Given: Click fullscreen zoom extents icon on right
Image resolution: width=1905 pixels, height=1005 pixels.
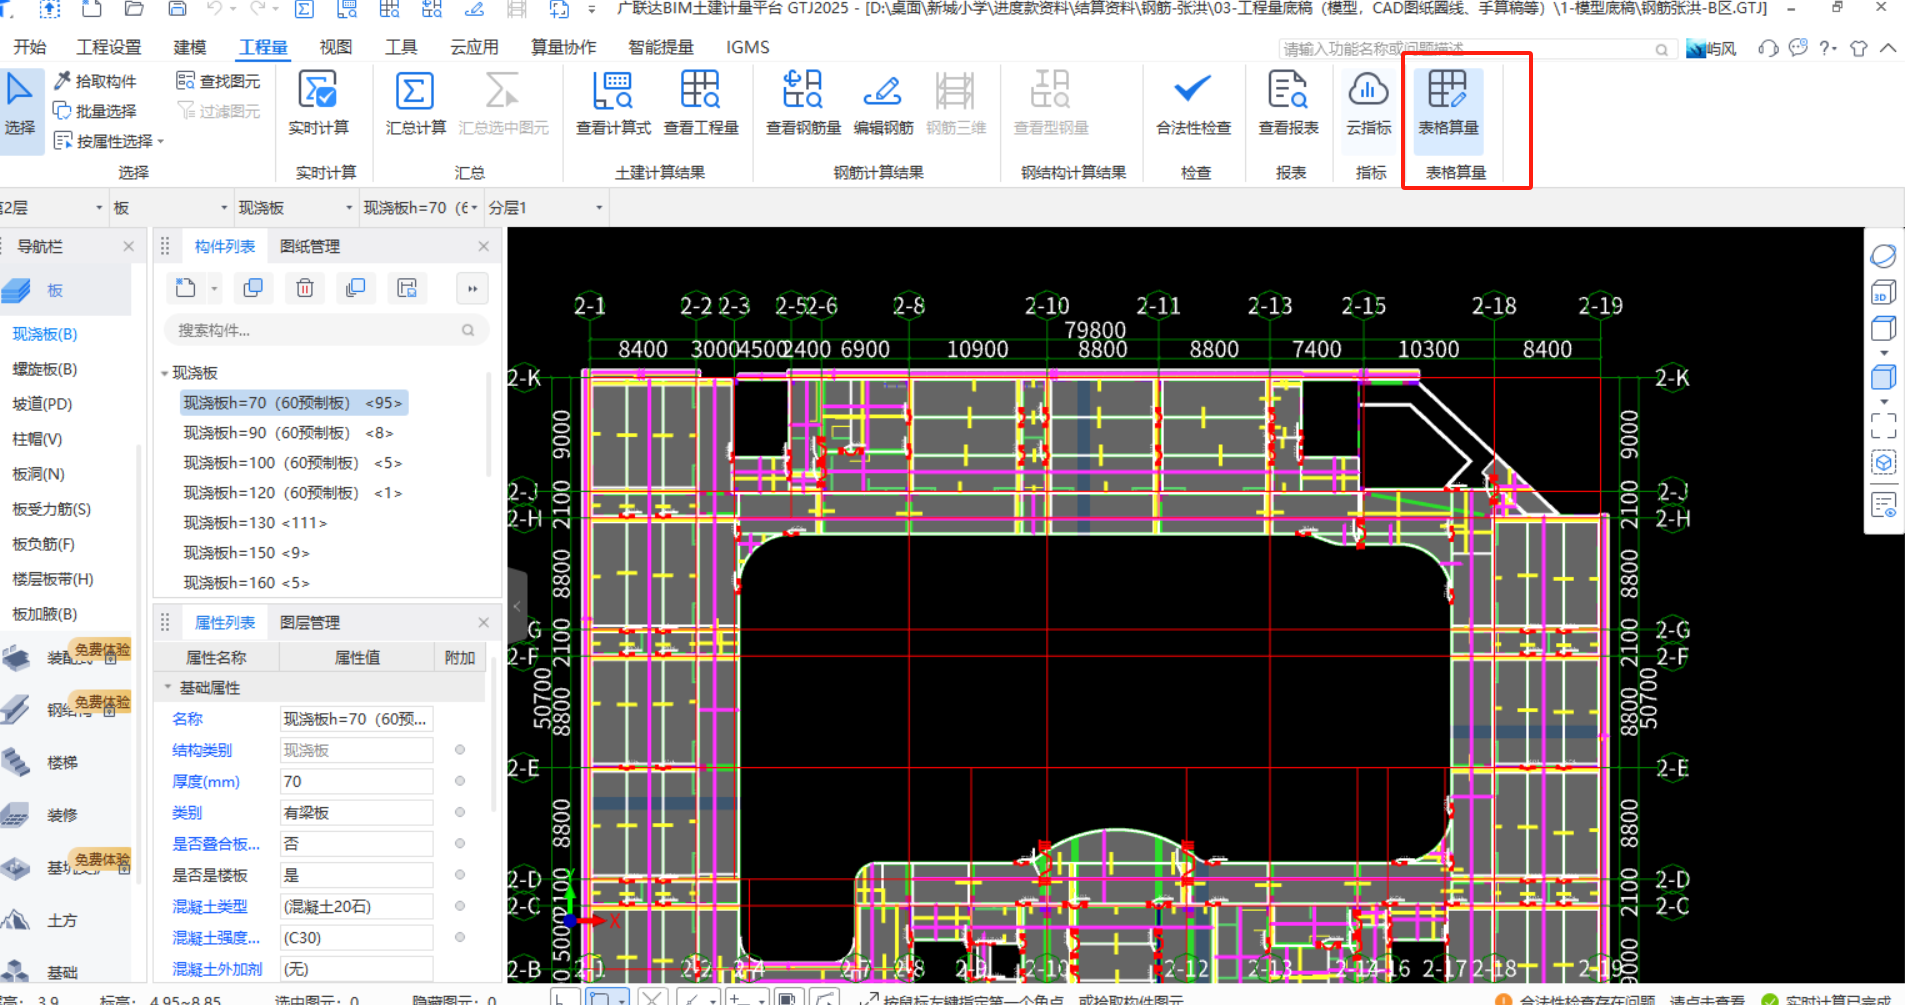Looking at the screenshot, I should (1883, 427).
